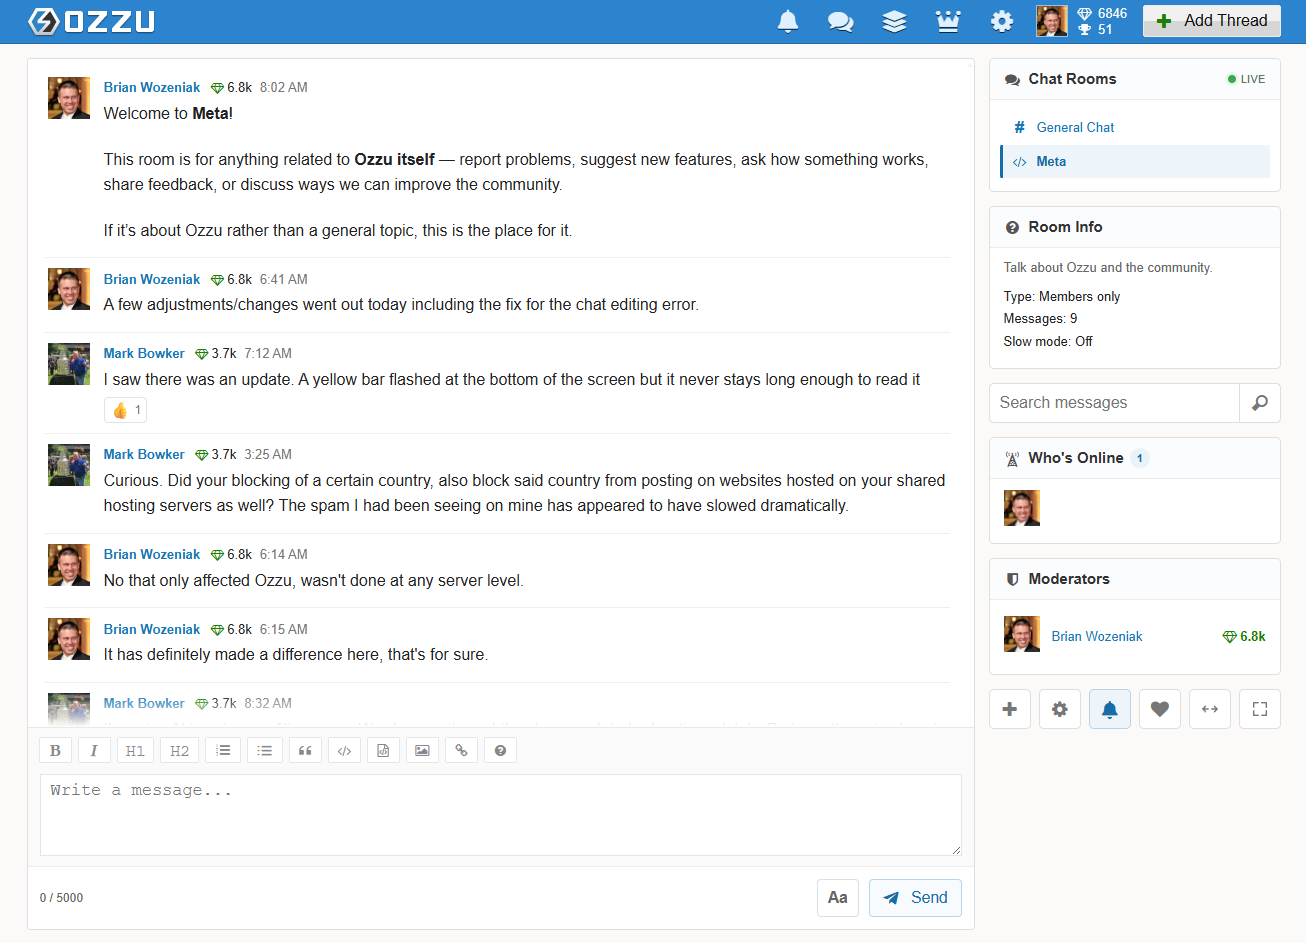Viewport: 1306px width, 943px height.
Task: Insert an H2 heading
Action: click(180, 750)
